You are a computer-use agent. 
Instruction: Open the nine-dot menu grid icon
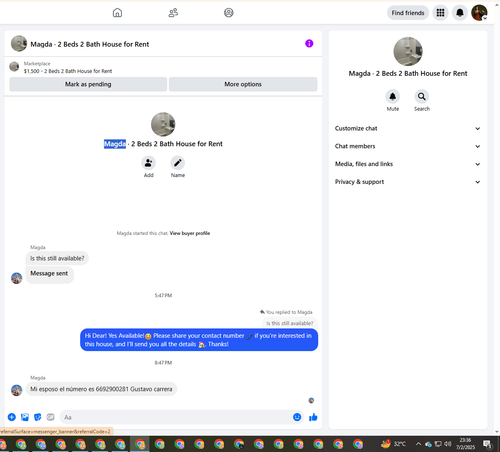tap(440, 13)
